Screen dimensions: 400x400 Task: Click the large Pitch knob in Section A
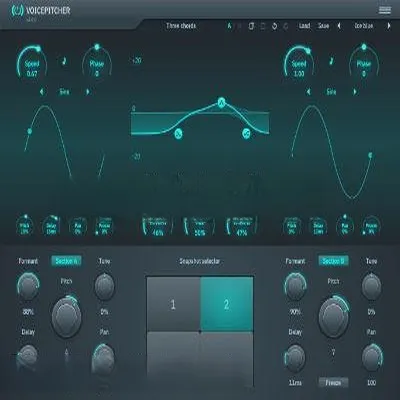[x=66, y=316]
